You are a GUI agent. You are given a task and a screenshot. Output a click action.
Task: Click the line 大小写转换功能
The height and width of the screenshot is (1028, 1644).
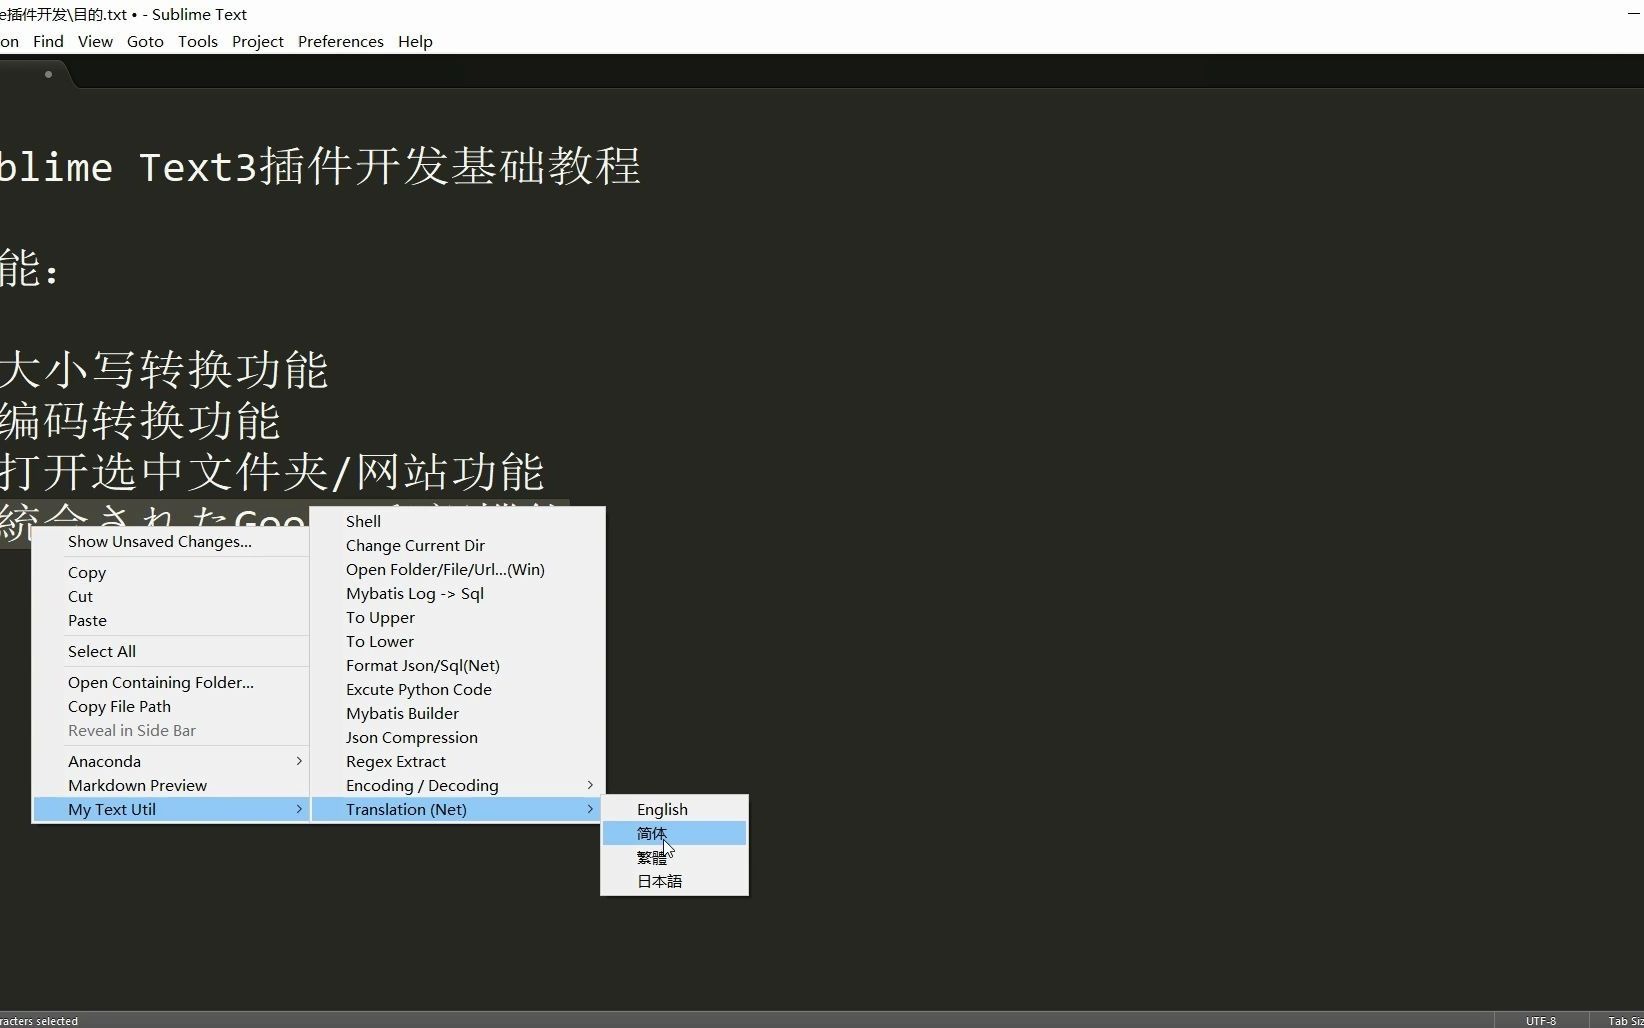(x=164, y=370)
